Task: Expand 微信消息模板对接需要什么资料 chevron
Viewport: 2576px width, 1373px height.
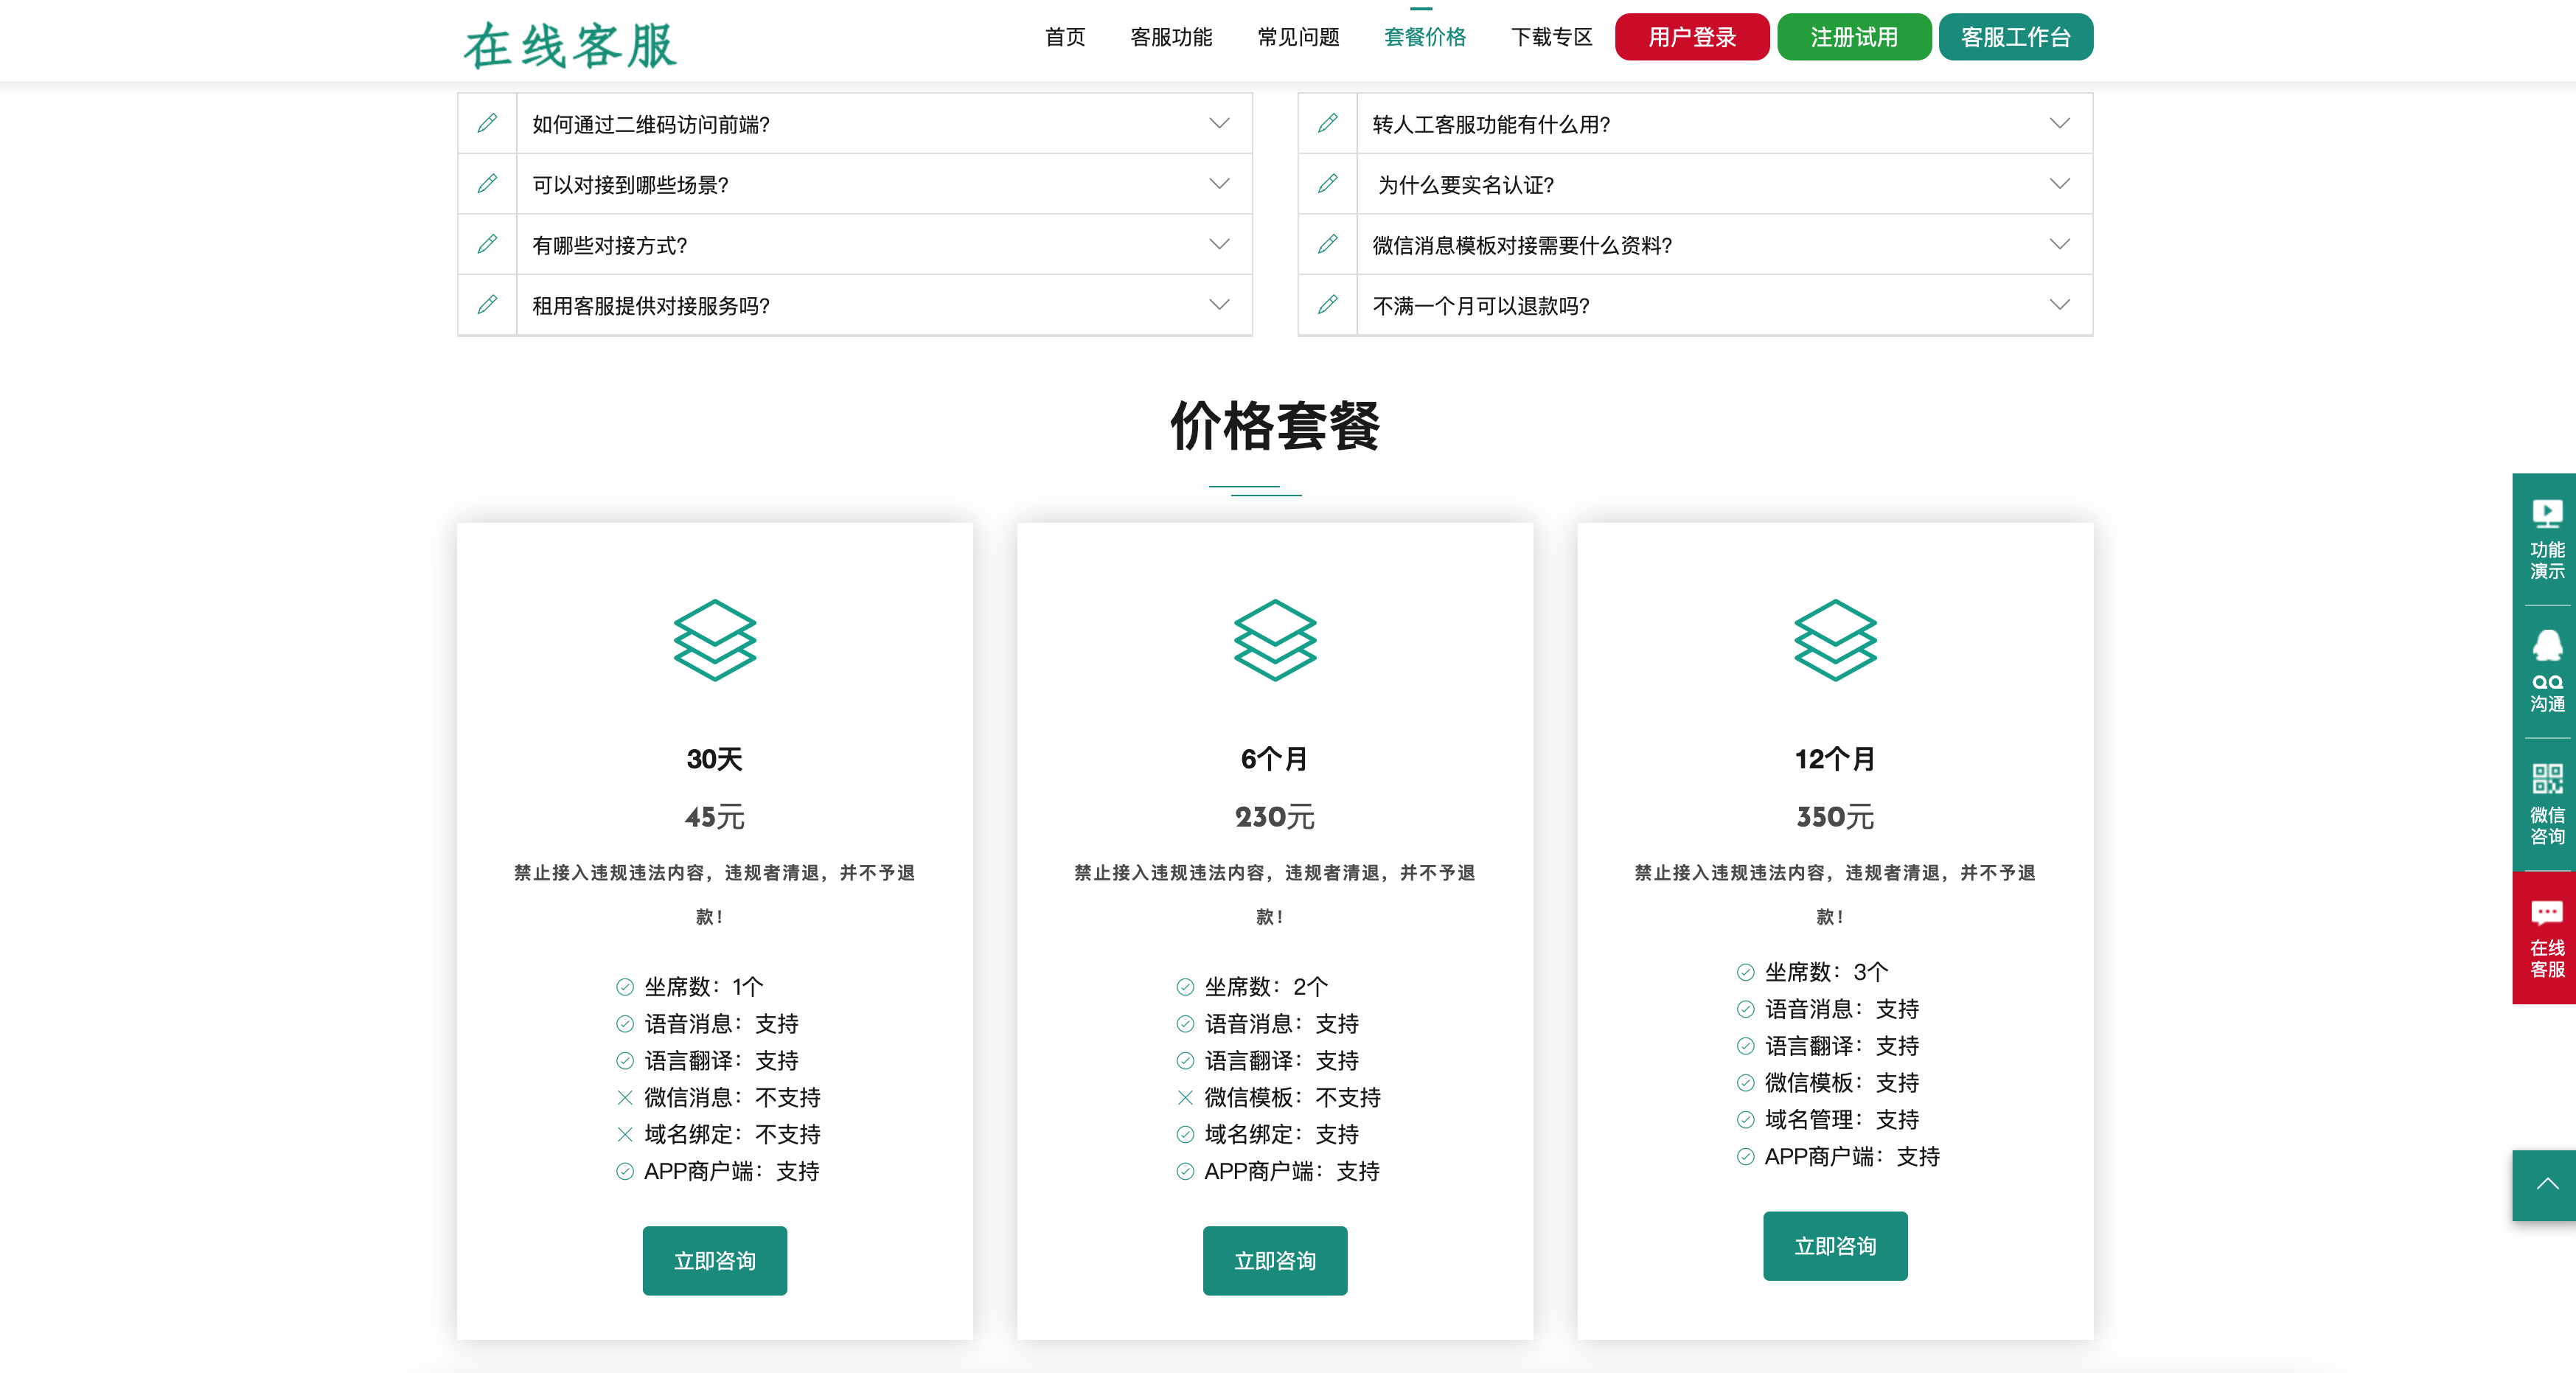Action: coord(2060,244)
